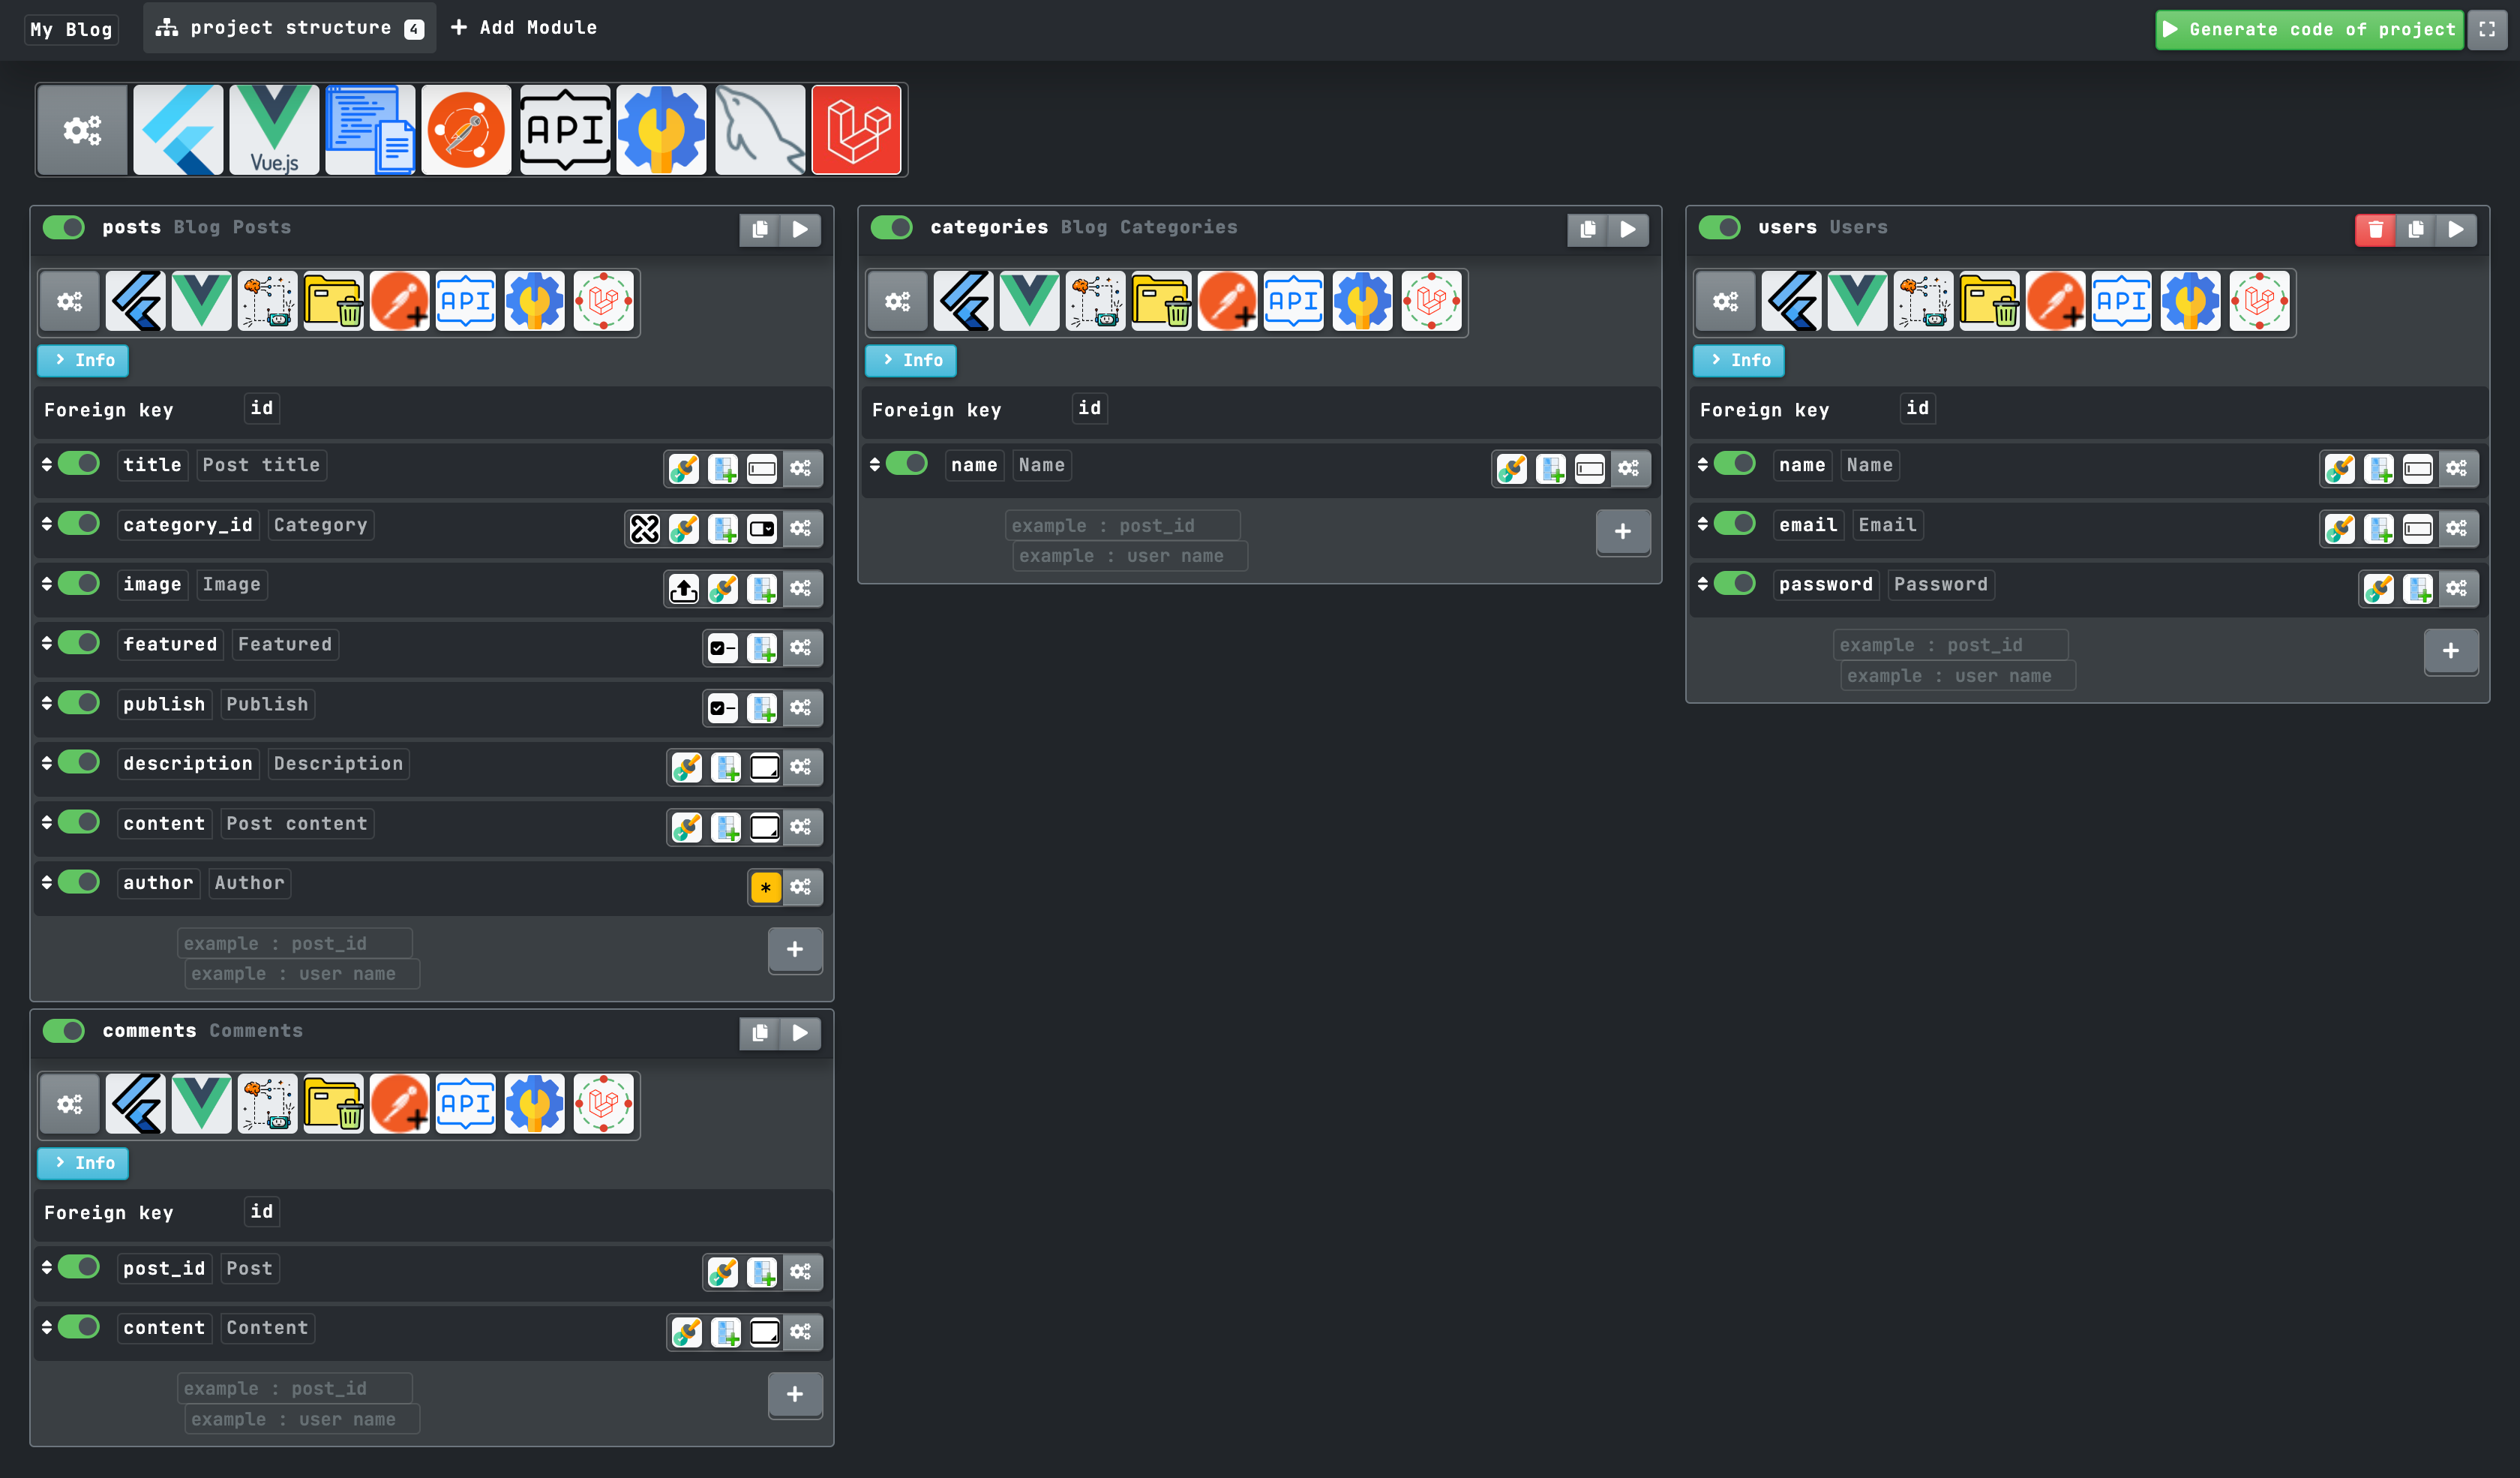Toggle the users module switch
Viewport: 2520px width, 1478px height.
pos(1720,228)
